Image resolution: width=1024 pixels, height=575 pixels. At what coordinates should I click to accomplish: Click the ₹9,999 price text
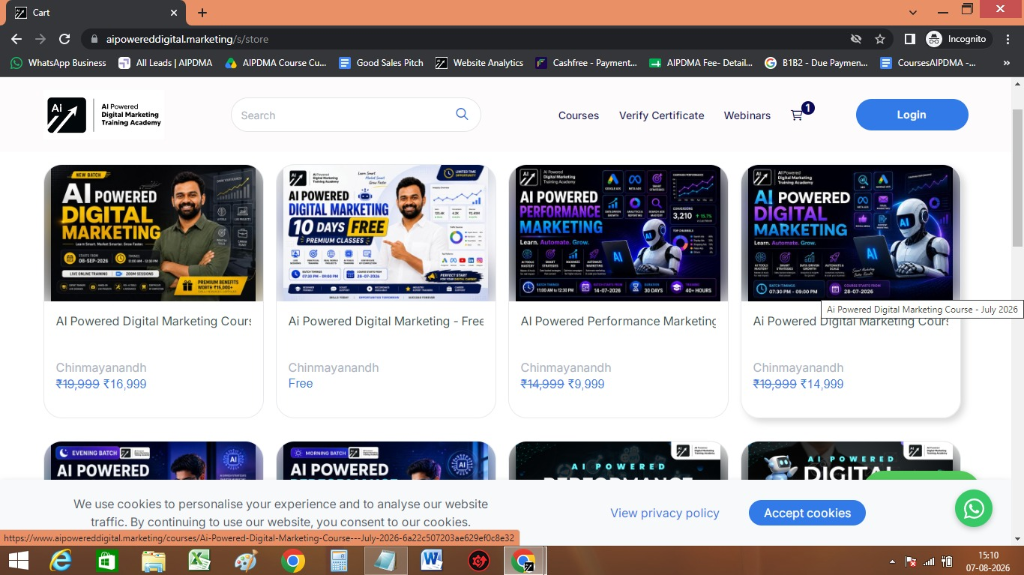click(586, 384)
